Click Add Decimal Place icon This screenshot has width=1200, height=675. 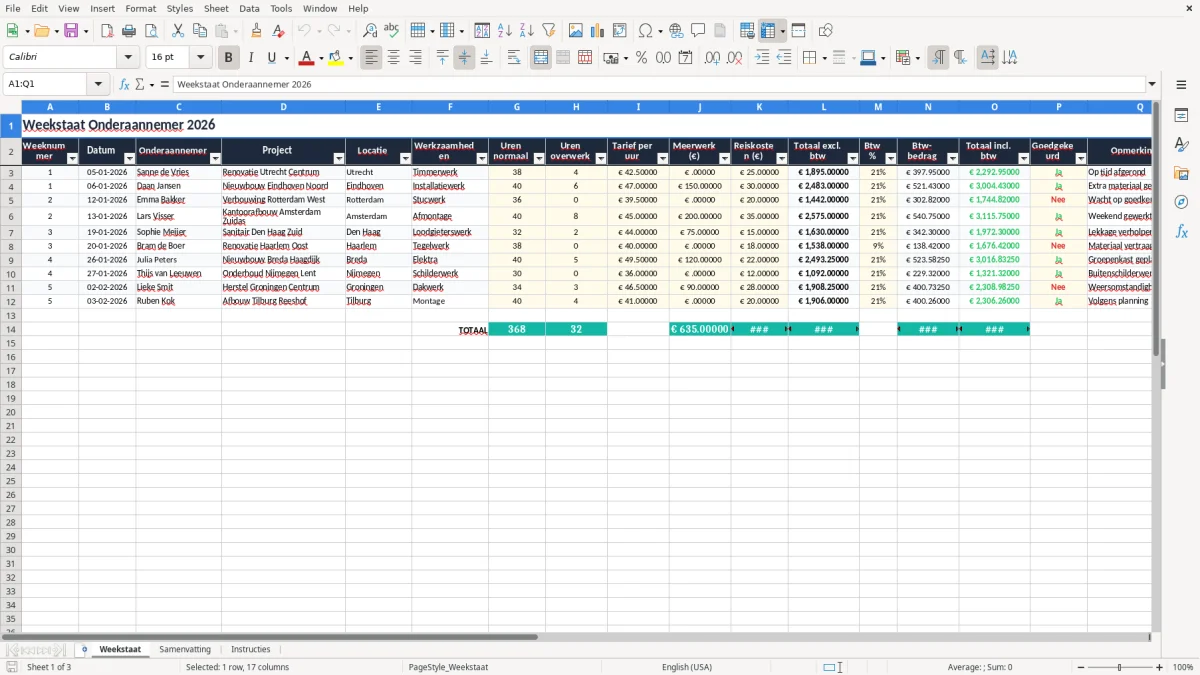(x=713, y=58)
